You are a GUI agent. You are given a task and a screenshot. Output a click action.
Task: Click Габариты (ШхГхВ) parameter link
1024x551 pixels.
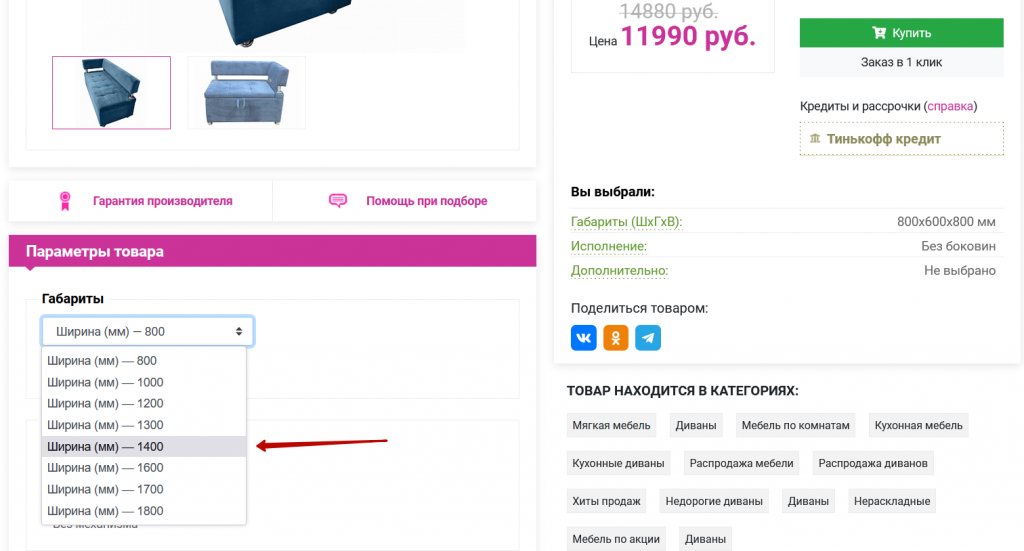(626, 222)
